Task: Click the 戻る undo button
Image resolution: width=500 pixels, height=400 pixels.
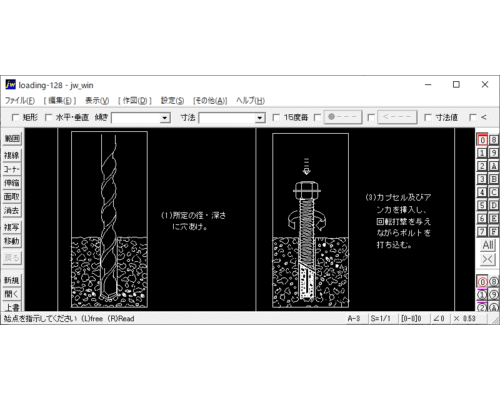Action: click(12, 258)
